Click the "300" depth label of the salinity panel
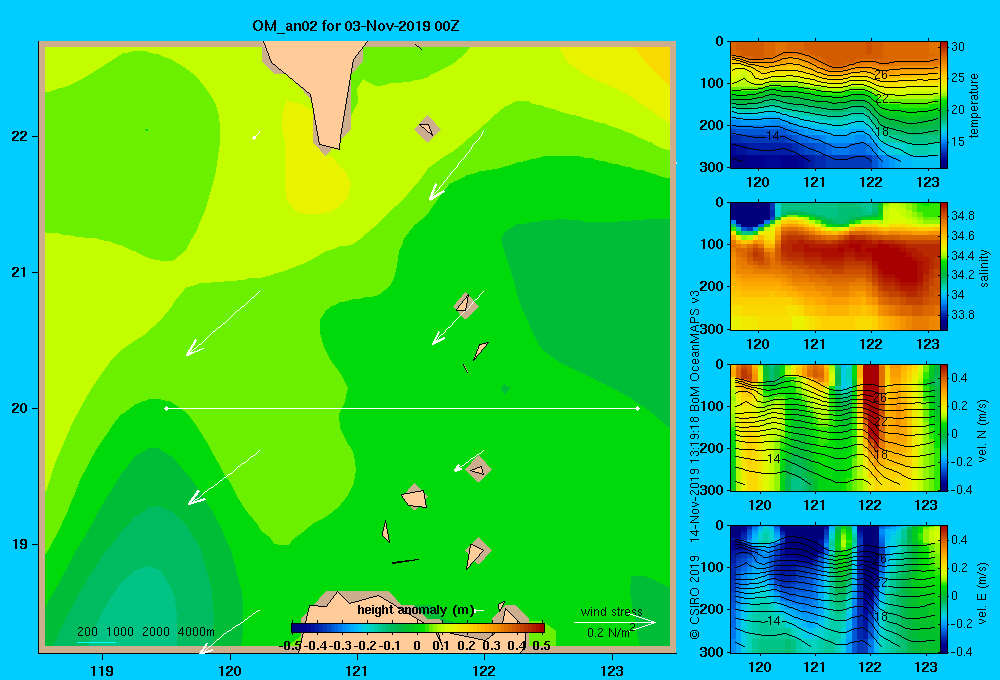Screen dimensions: 1000x680 tap(711, 329)
